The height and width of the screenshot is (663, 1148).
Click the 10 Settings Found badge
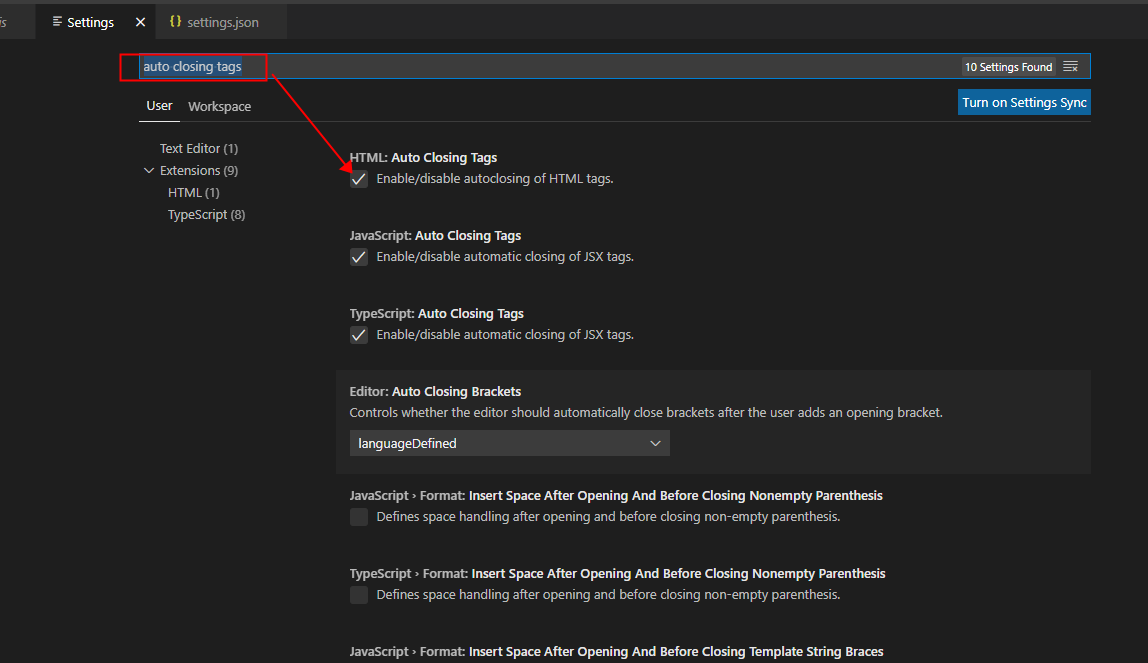click(1008, 67)
